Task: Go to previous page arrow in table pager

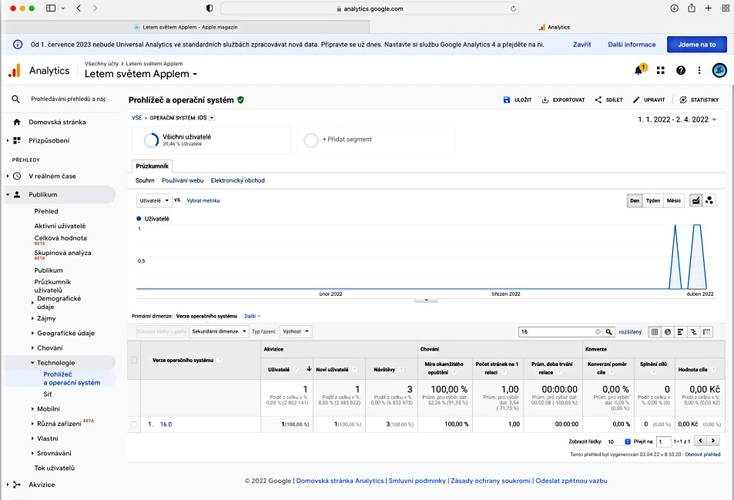Action: pyautogui.click(x=700, y=441)
